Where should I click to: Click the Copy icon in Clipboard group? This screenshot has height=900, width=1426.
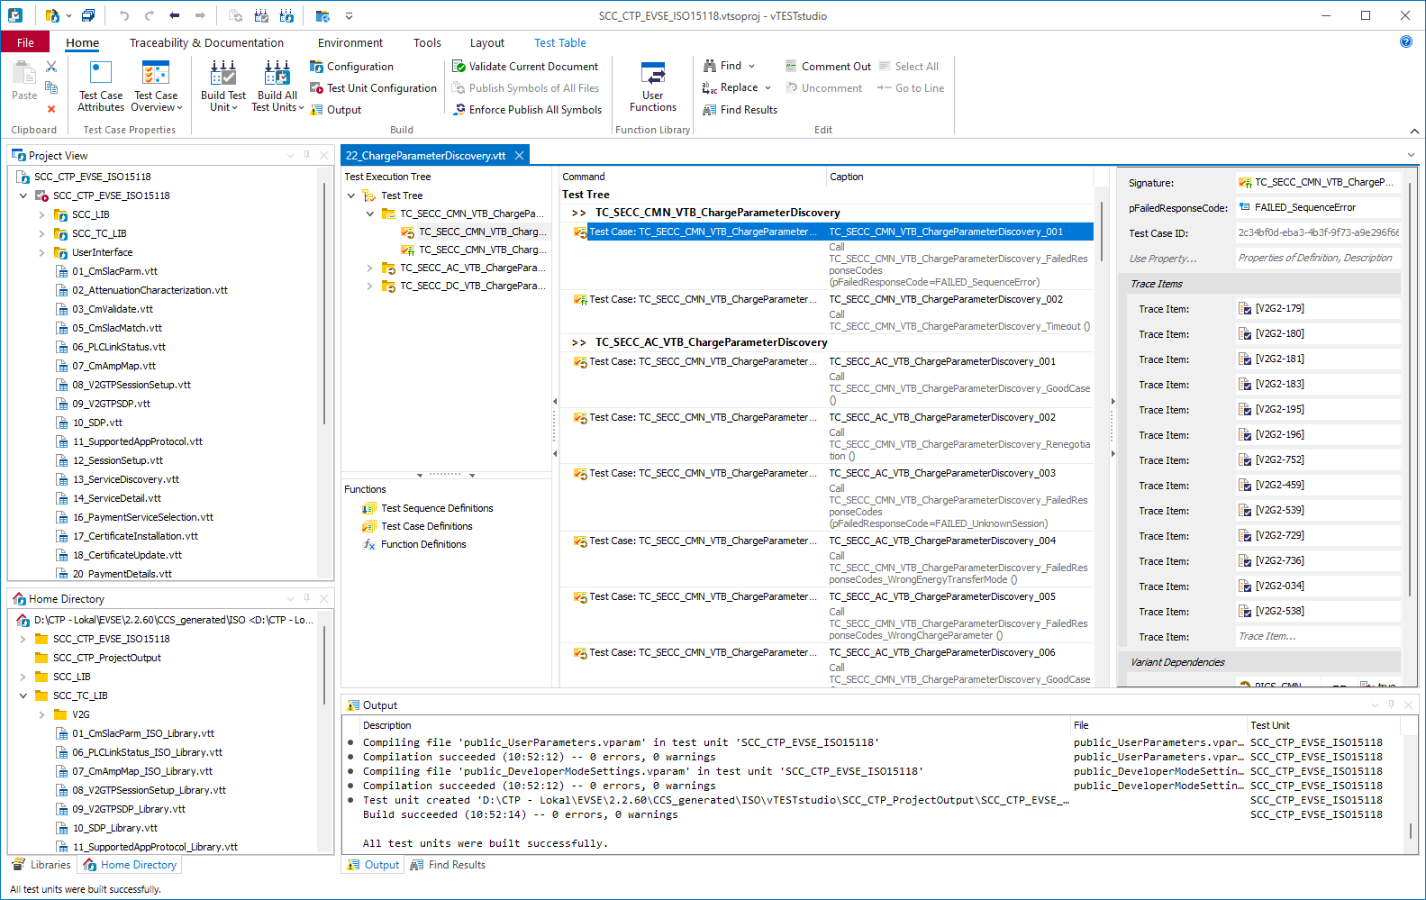tap(51, 88)
